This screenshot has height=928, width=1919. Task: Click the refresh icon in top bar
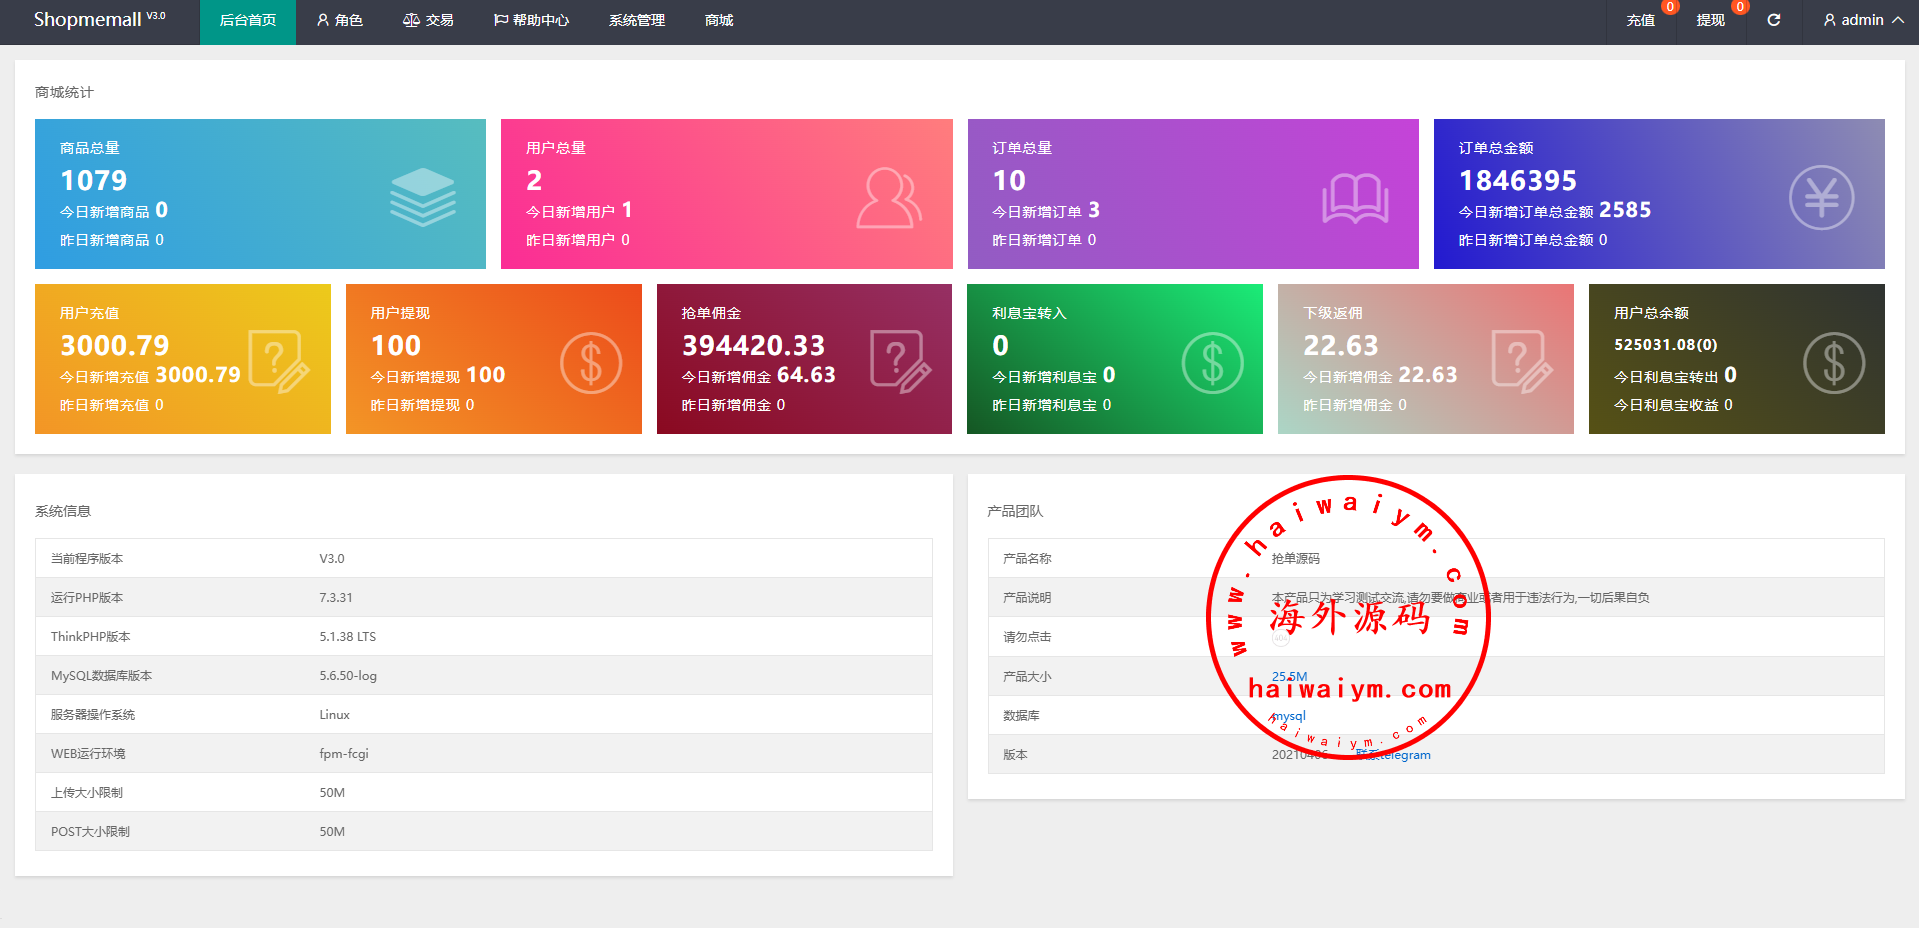[1773, 20]
